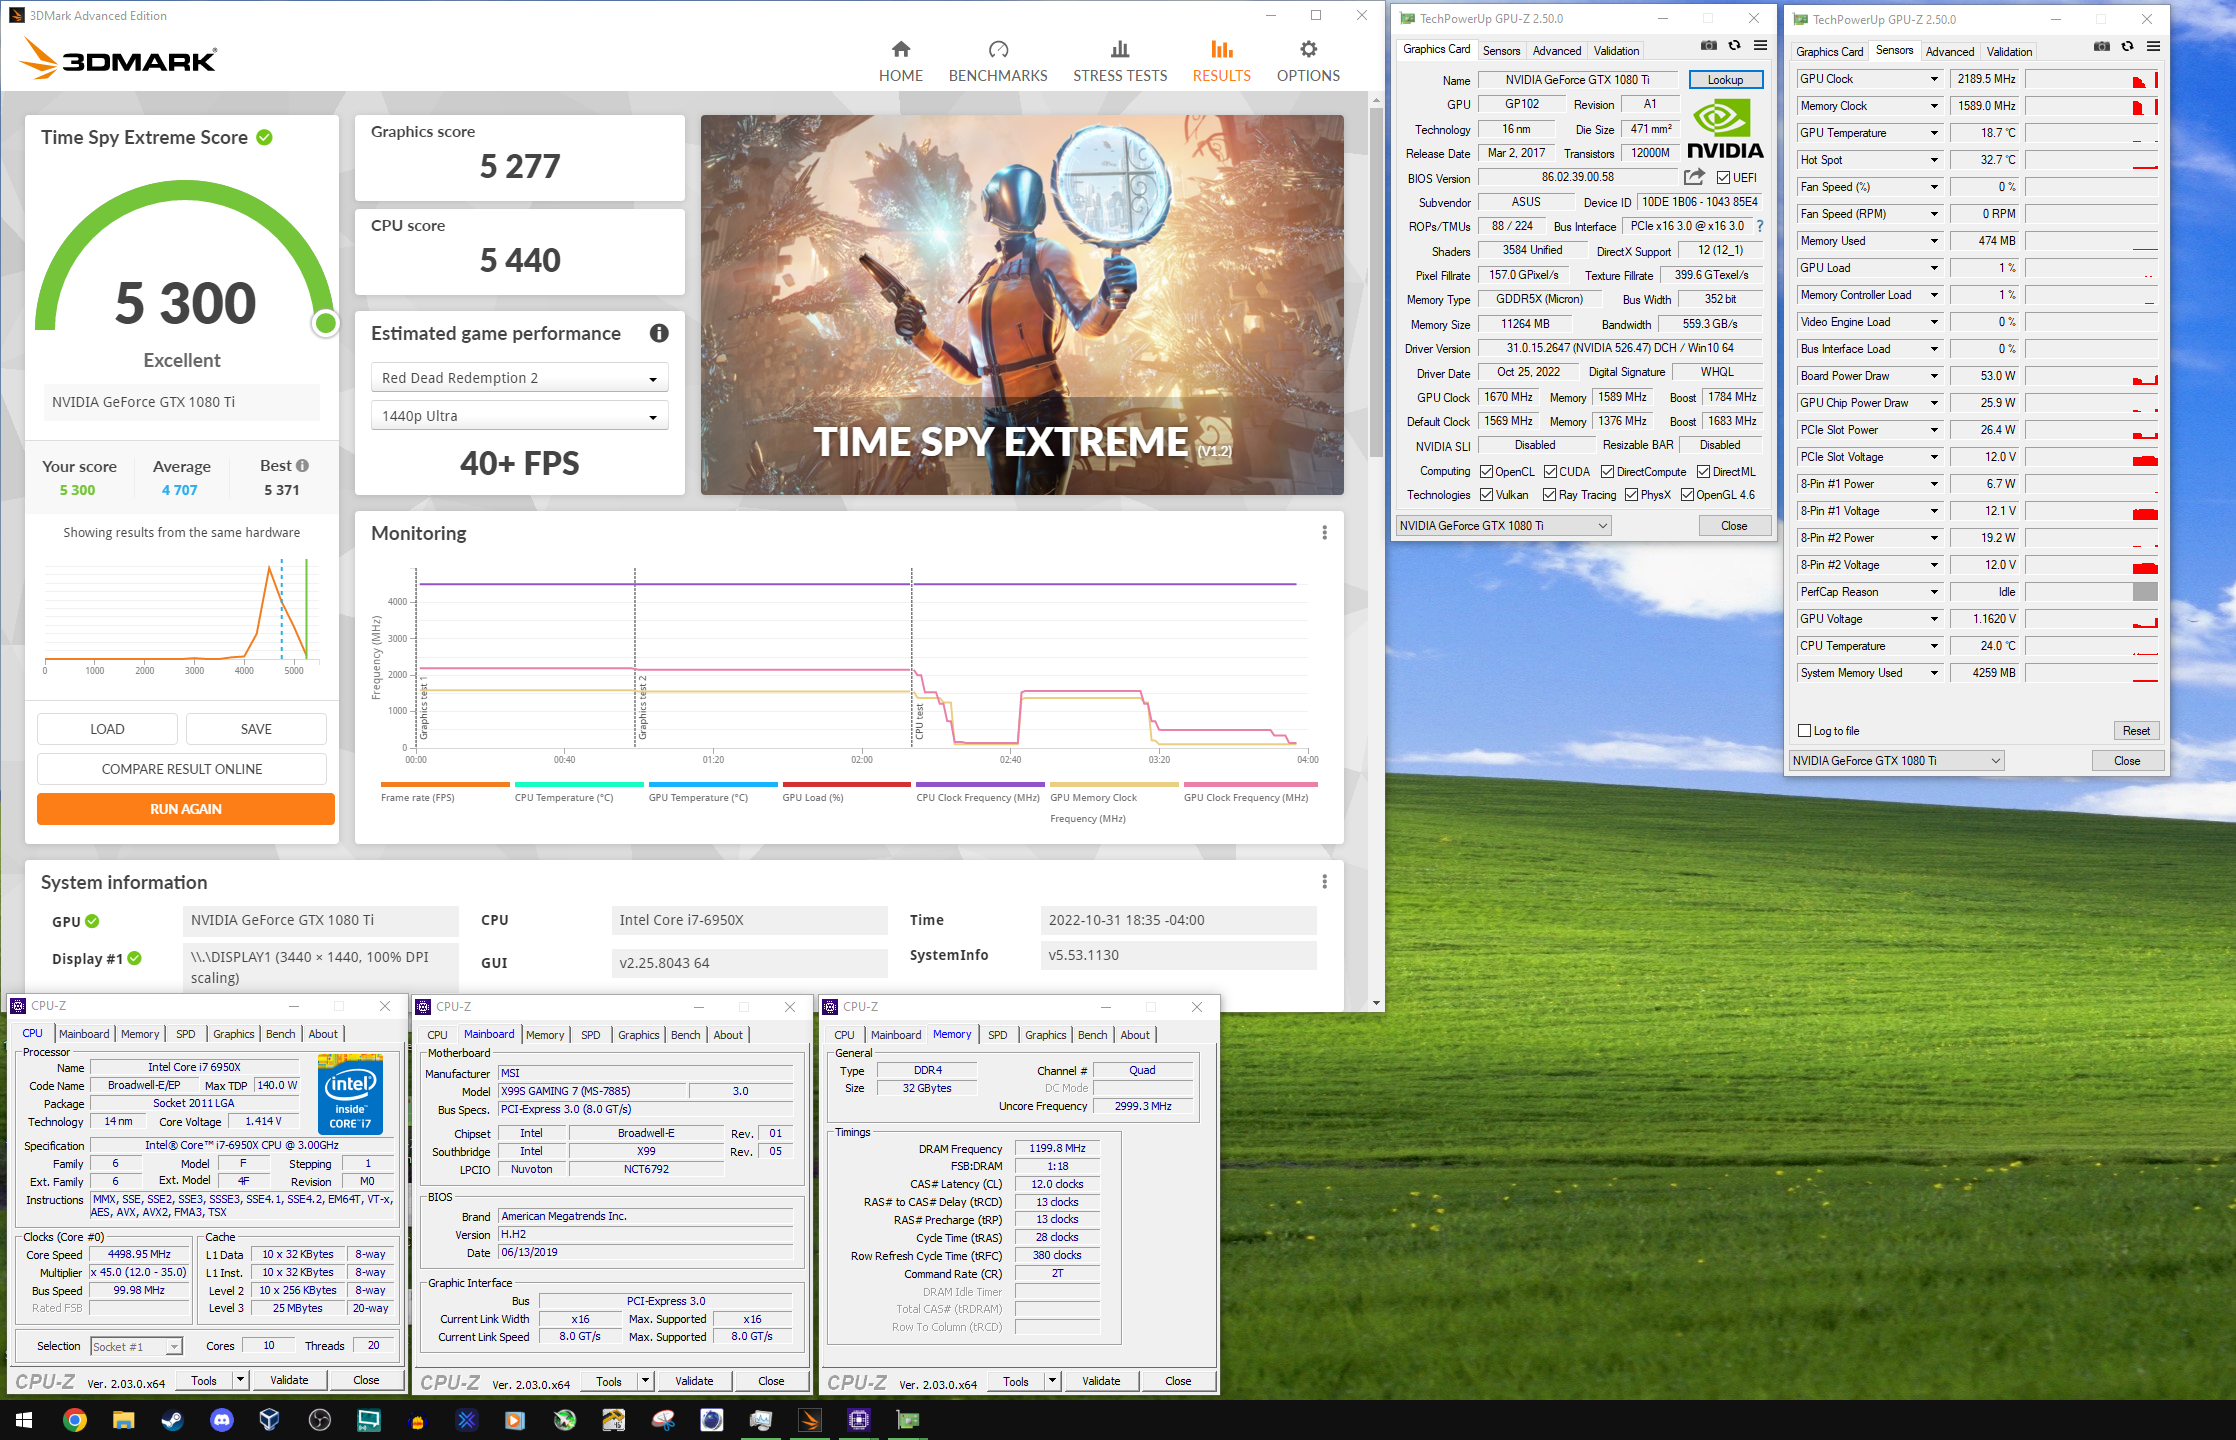Open the Red Dead Redemption 2 game dropdown
The width and height of the screenshot is (2236, 1440).
(519, 378)
